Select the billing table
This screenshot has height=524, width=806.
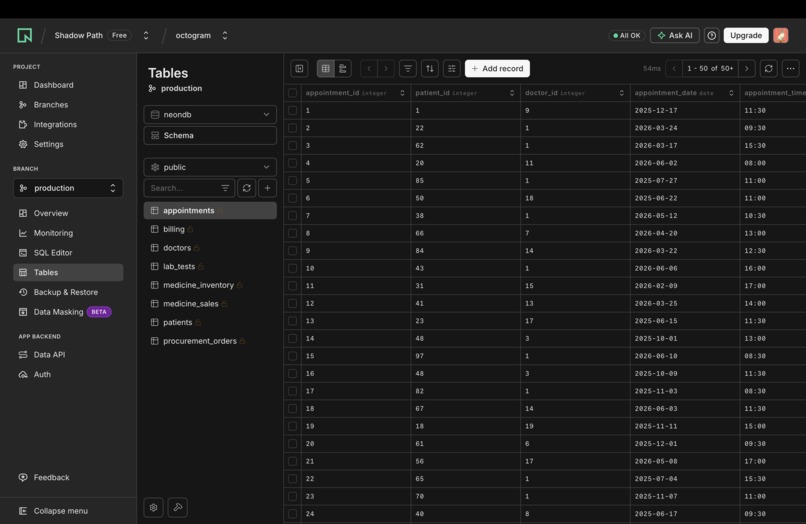(210, 229)
